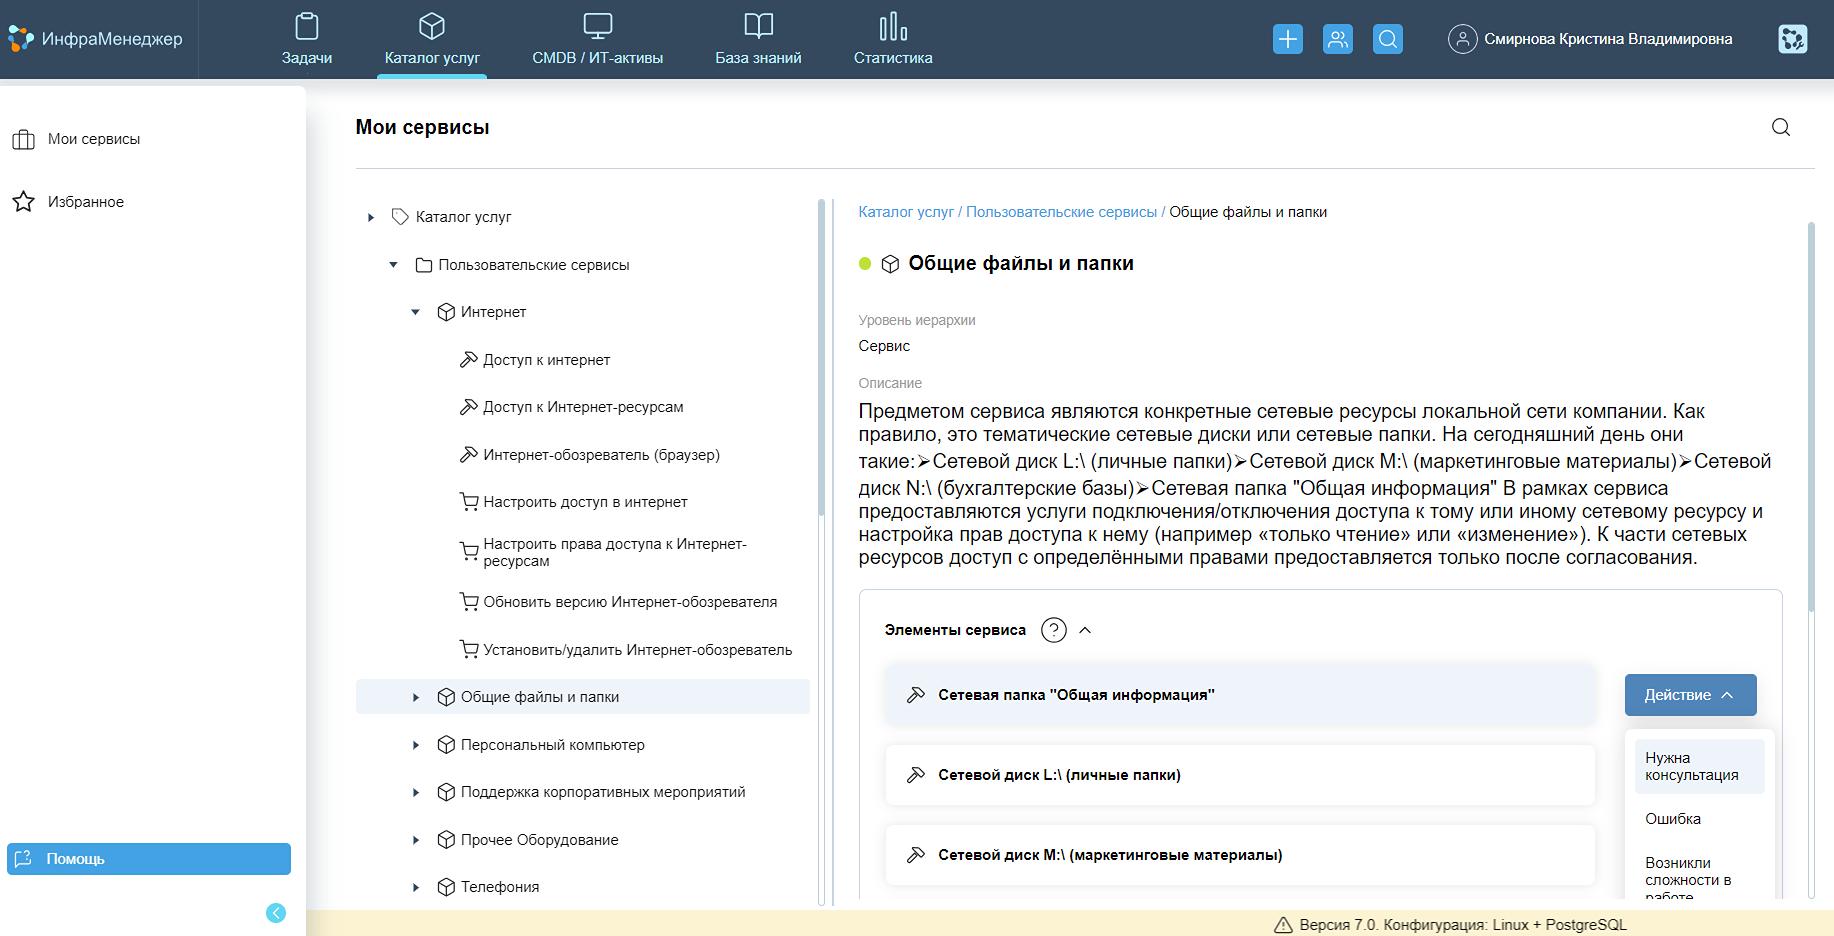Expand the Персональный компьютер tree node
This screenshot has height=936, width=1834.
click(x=416, y=745)
